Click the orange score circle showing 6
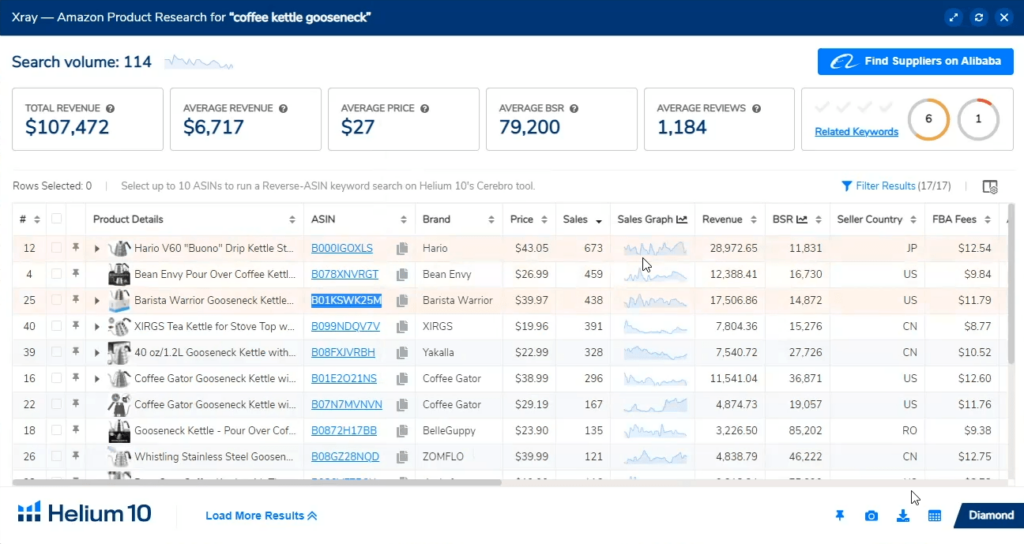This screenshot has height=544, width=1024. click(928, 119)
